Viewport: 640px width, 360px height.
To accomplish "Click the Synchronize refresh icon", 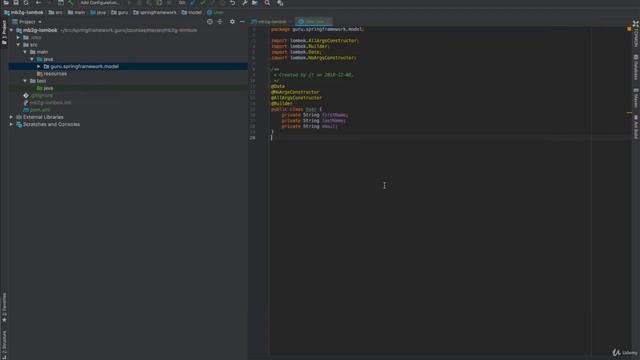I will coord(26,2).
